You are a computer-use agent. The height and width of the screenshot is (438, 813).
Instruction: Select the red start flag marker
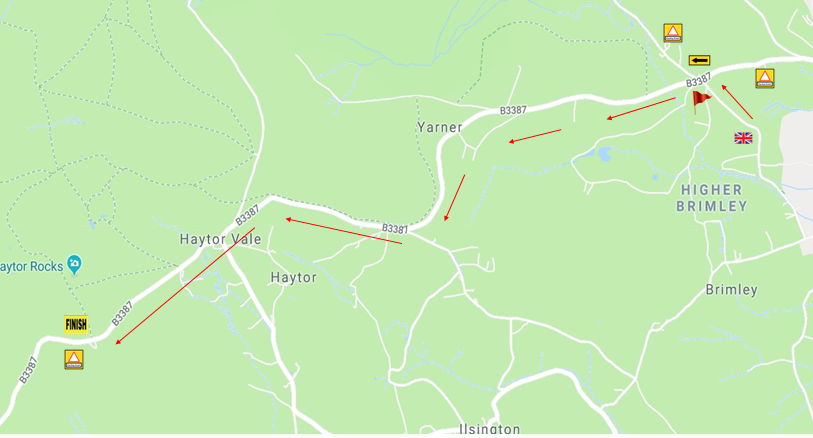[x=701, y=102]
